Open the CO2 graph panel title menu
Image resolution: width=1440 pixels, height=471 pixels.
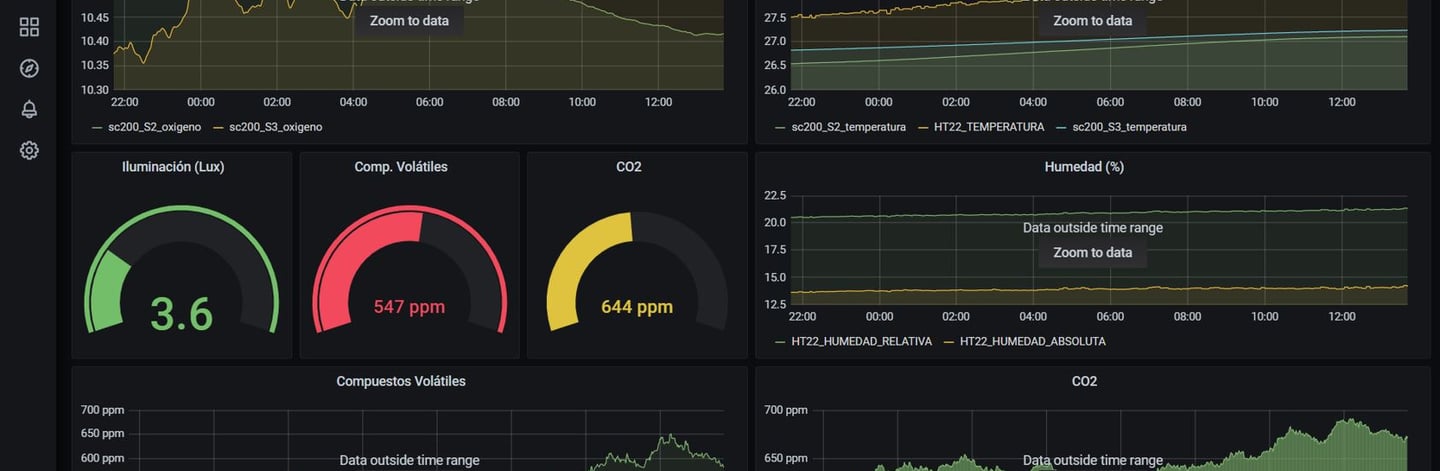(1084, 381)
